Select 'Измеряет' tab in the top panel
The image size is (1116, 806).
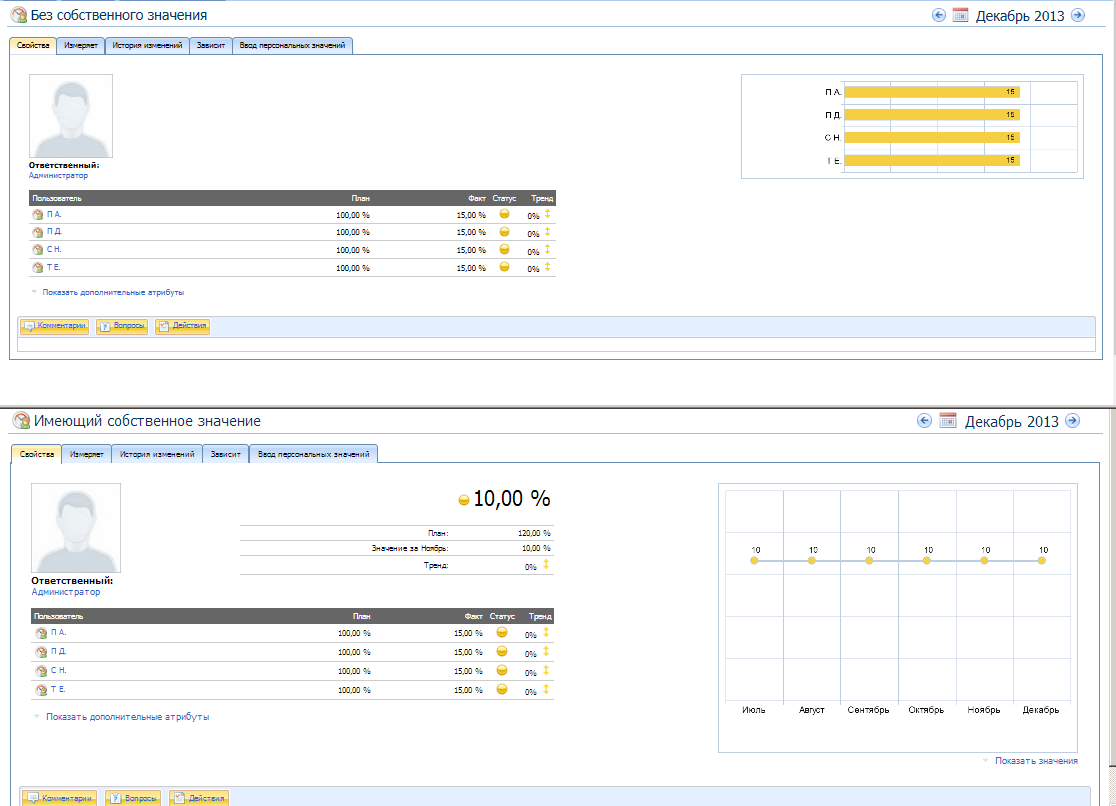(x=80, y=46)
